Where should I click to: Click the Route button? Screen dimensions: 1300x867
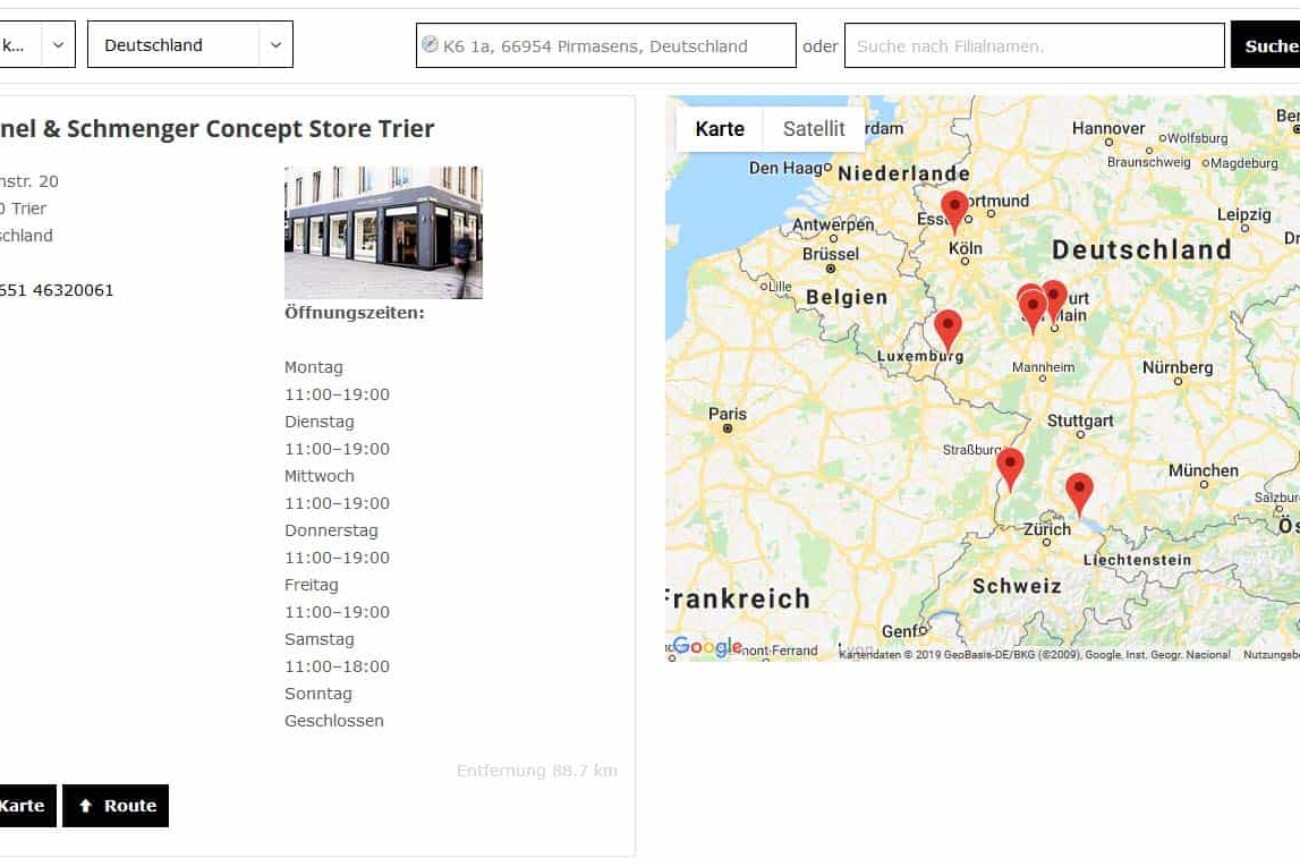click(x=116, y=806)
